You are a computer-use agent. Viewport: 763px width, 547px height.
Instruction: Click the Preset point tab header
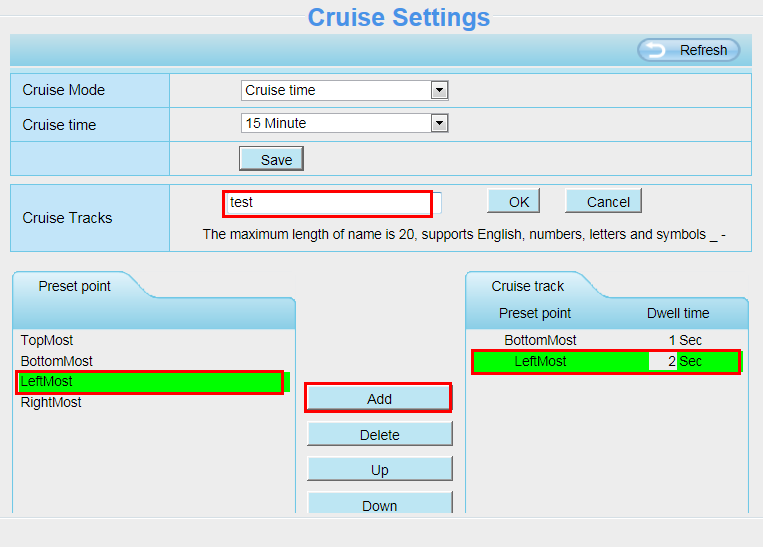pyautogui.click(x=74, y=286)
